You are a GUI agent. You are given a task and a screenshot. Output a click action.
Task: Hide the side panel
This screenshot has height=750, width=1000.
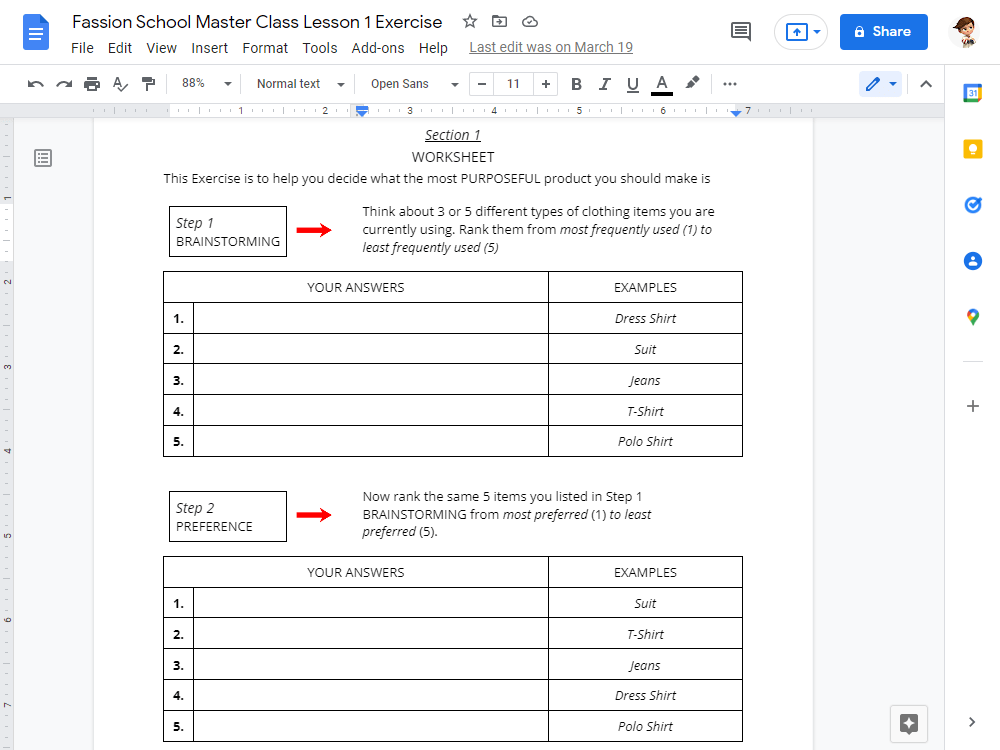pyautogui.click(x=972, y=722)
